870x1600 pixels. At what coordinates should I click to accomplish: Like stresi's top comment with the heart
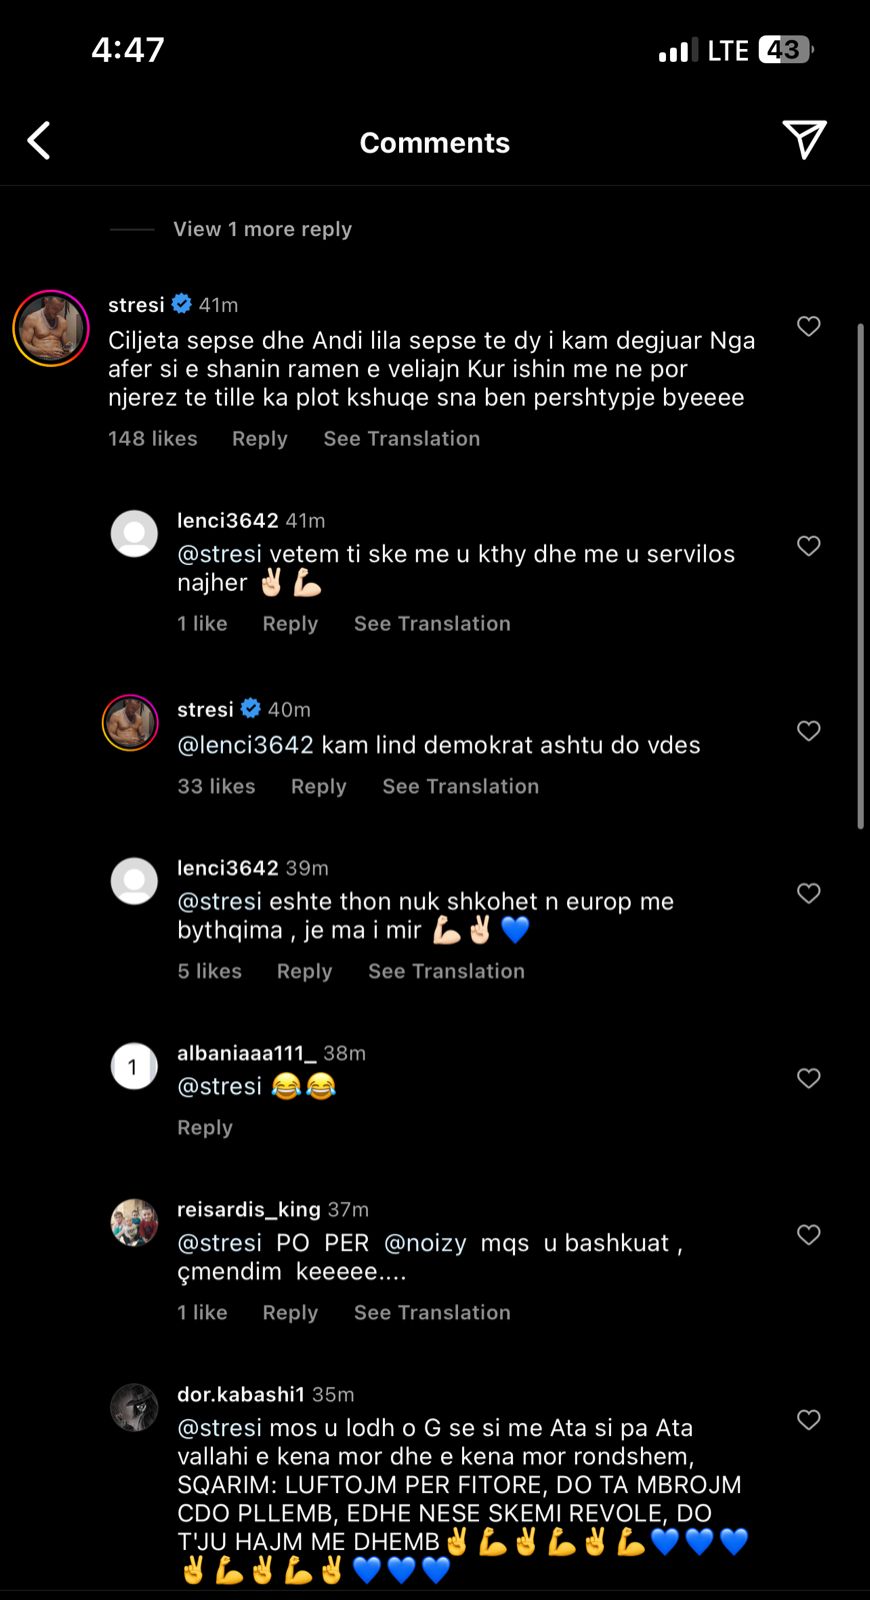click(808, 326)
